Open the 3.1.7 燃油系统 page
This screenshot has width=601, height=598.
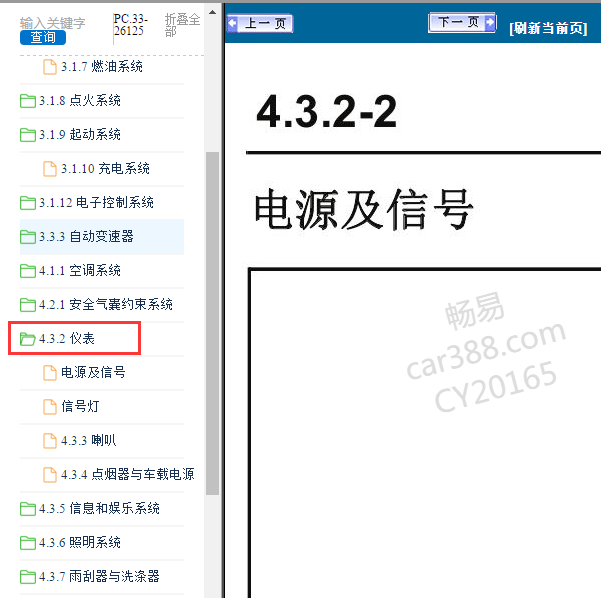click(x=102, y=67)
